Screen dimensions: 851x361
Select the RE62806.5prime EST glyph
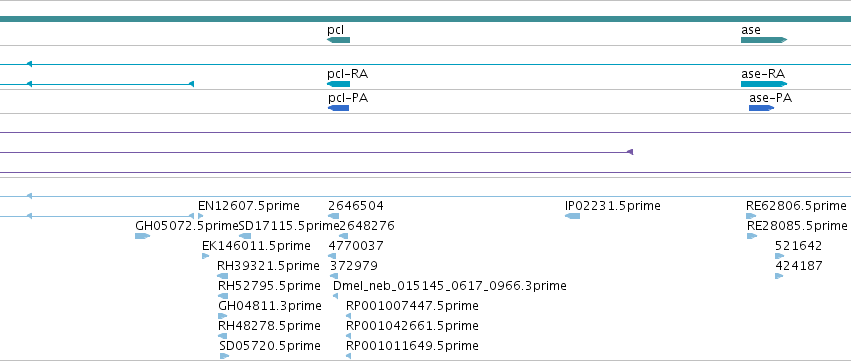tap(751, 216)
